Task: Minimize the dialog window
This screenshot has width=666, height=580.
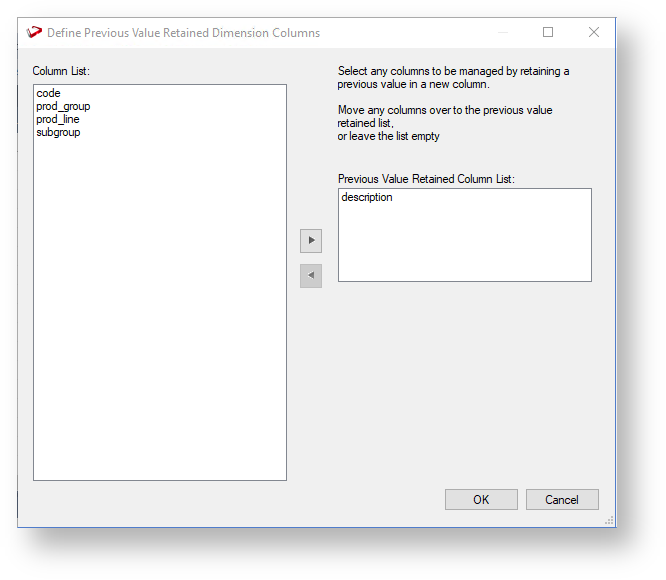Action: coord(502,32)
